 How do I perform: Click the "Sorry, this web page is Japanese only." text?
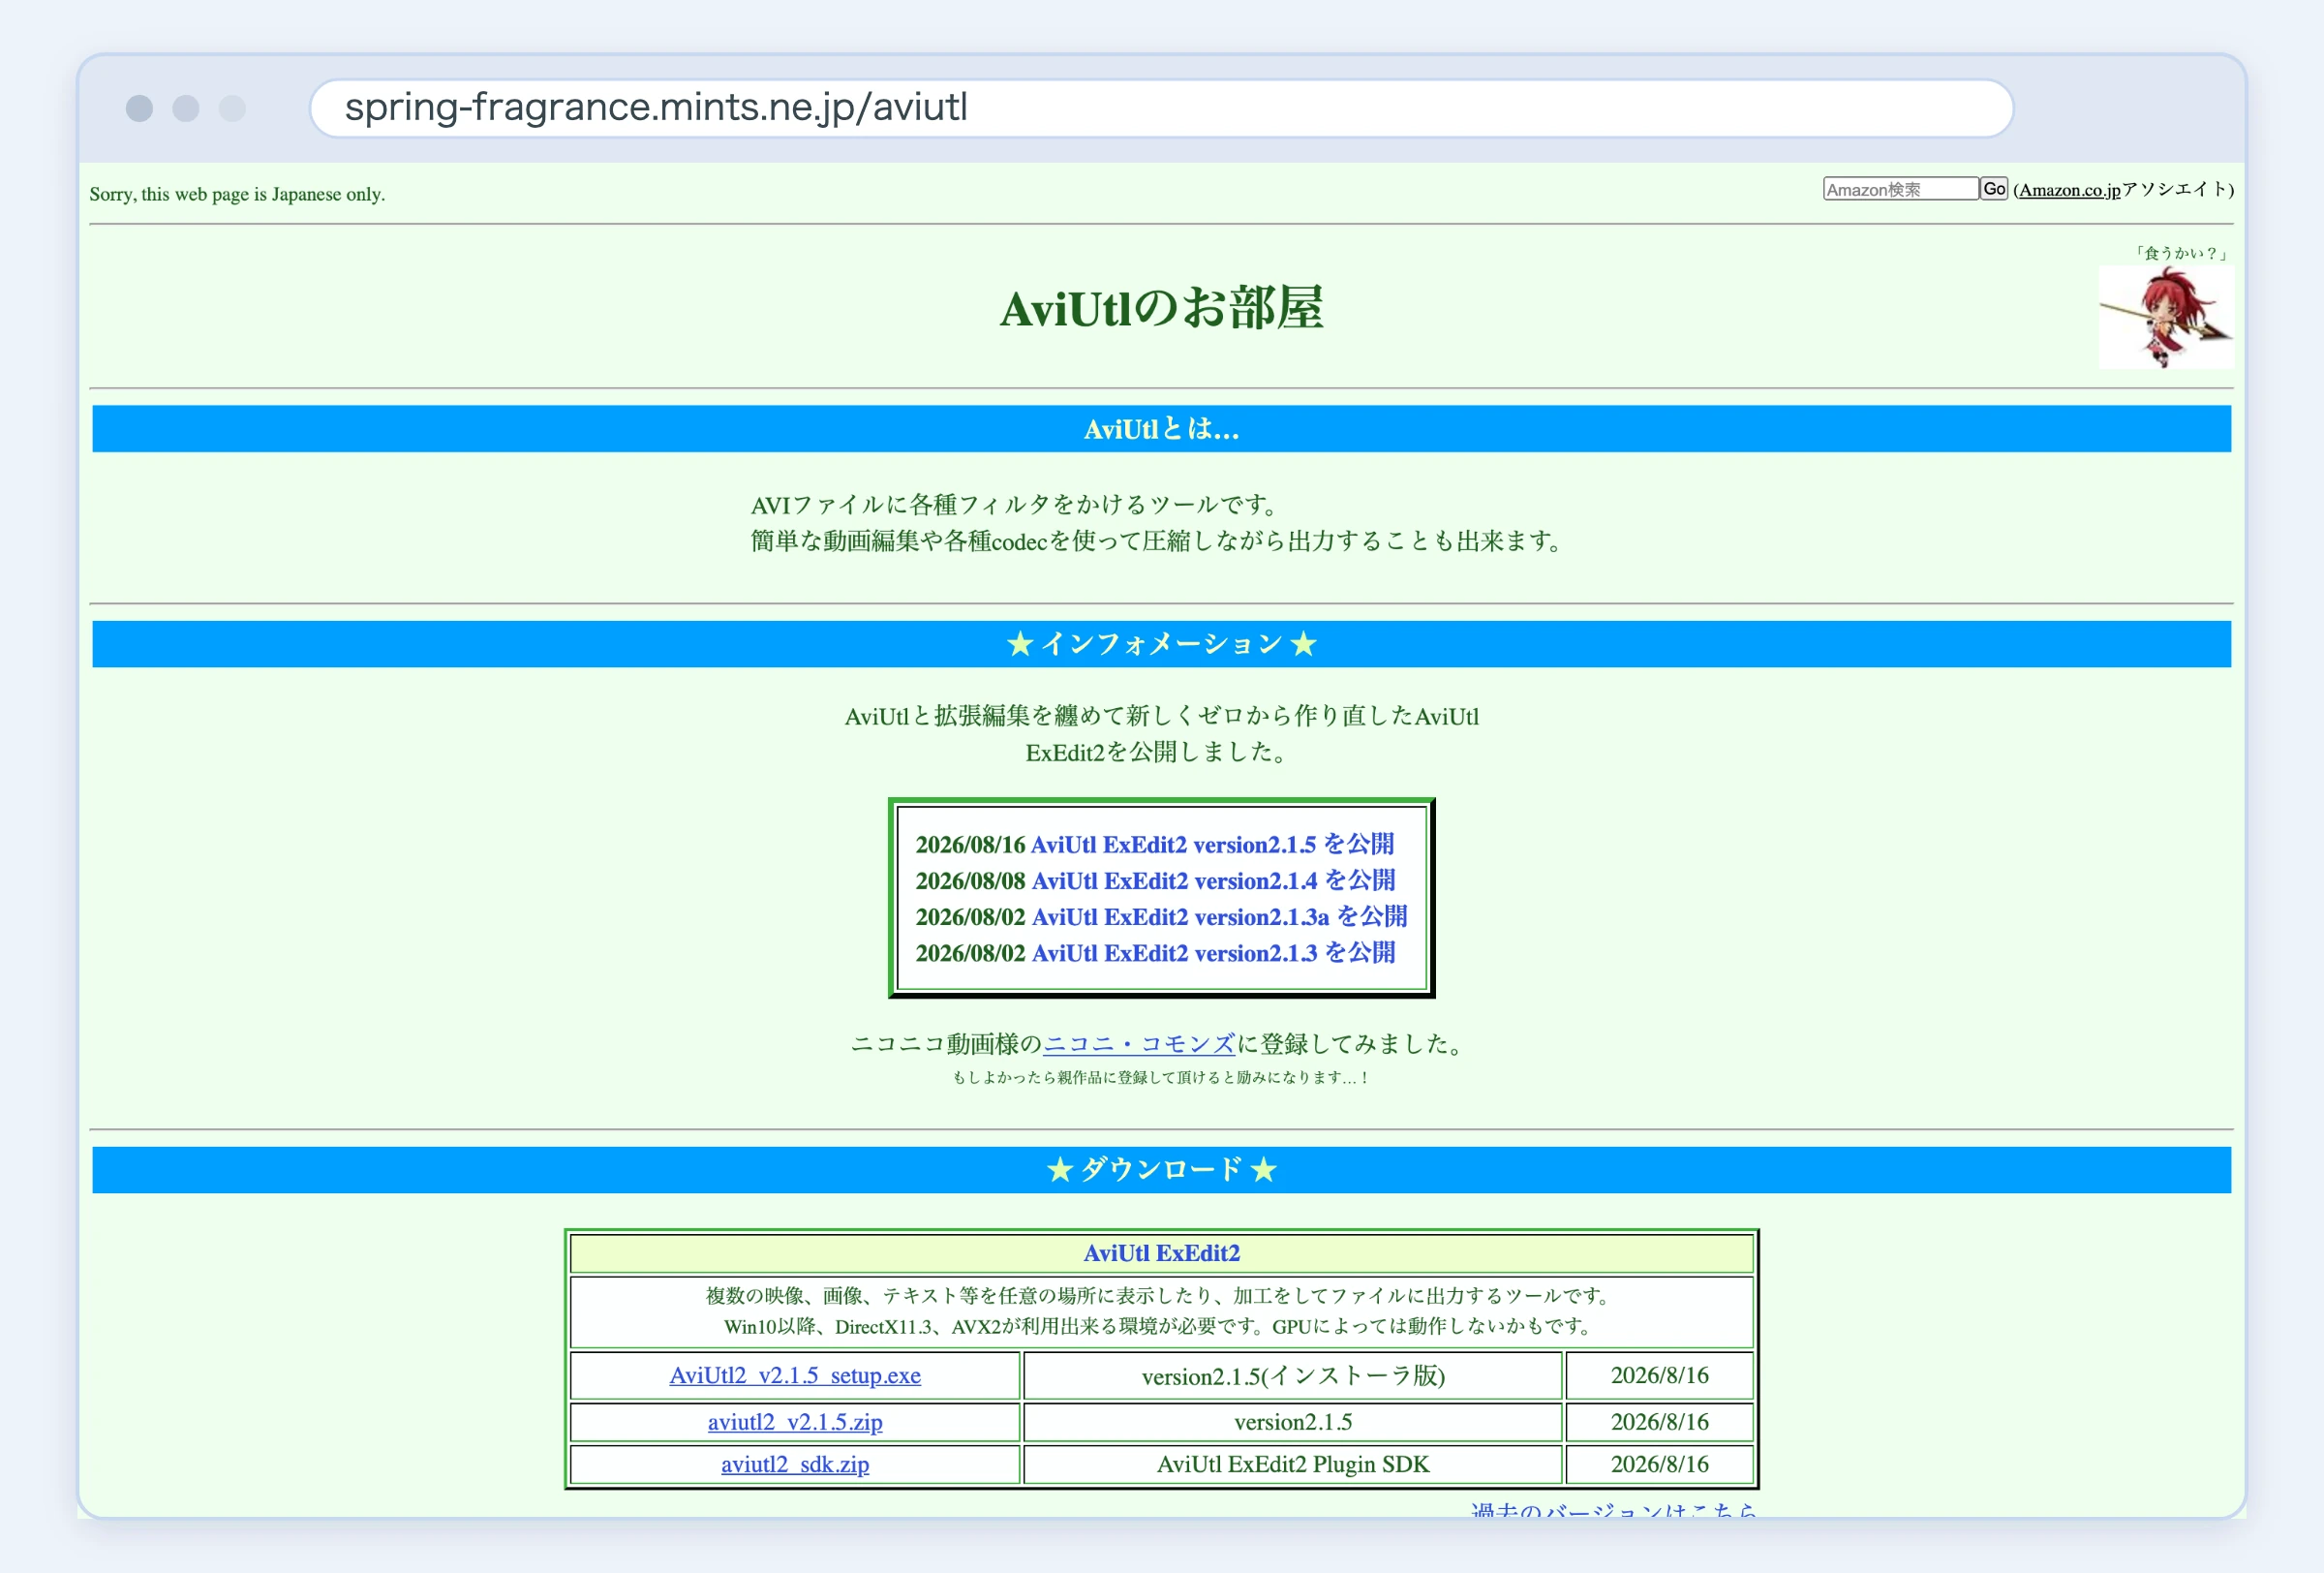[237, 194]
